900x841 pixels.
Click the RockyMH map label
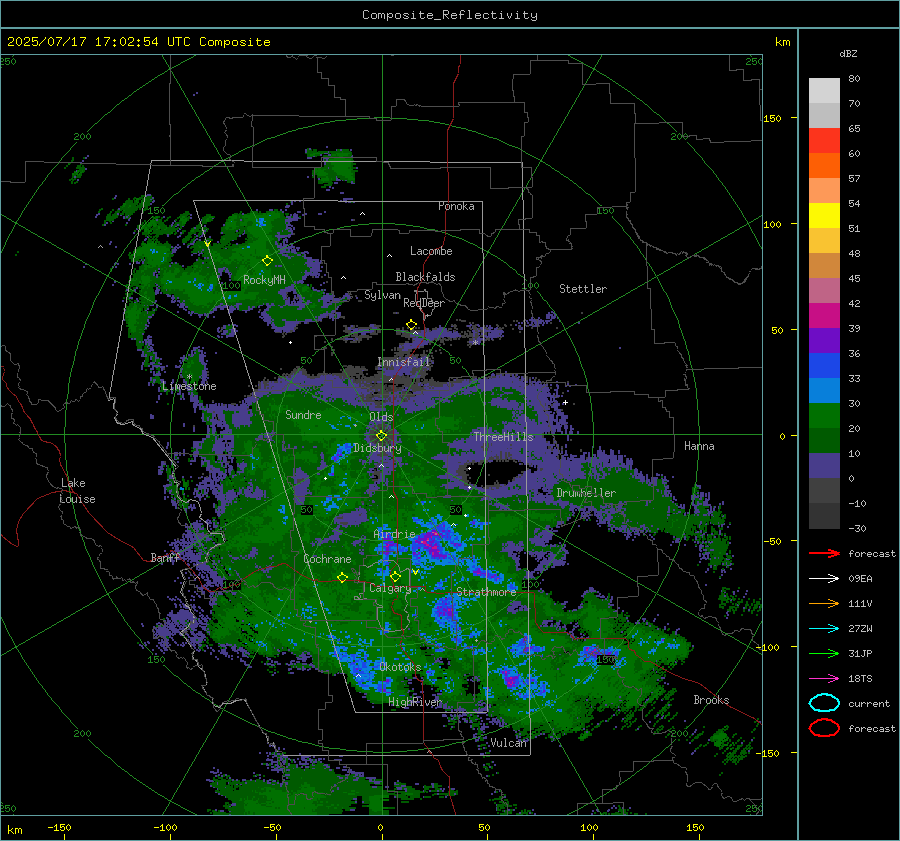[x=264, y=280]
